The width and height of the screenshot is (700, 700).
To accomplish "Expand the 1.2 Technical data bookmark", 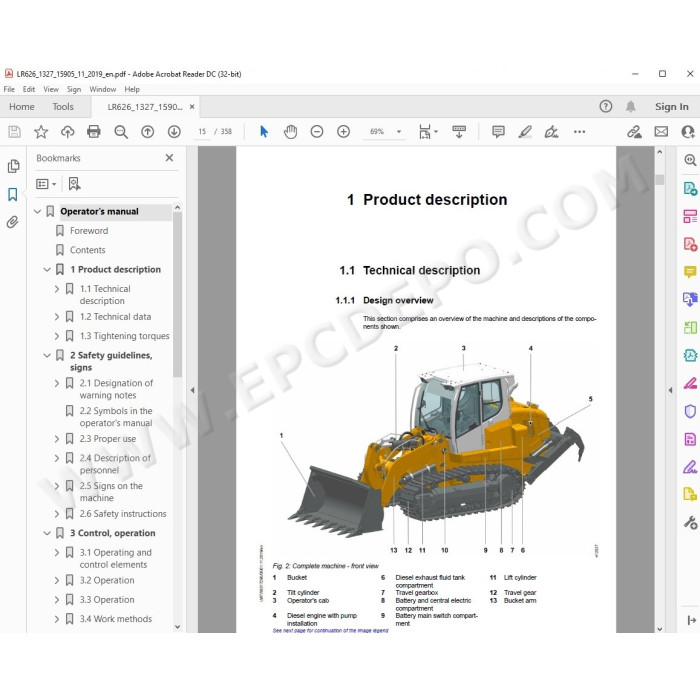I will tap(57, 317).
